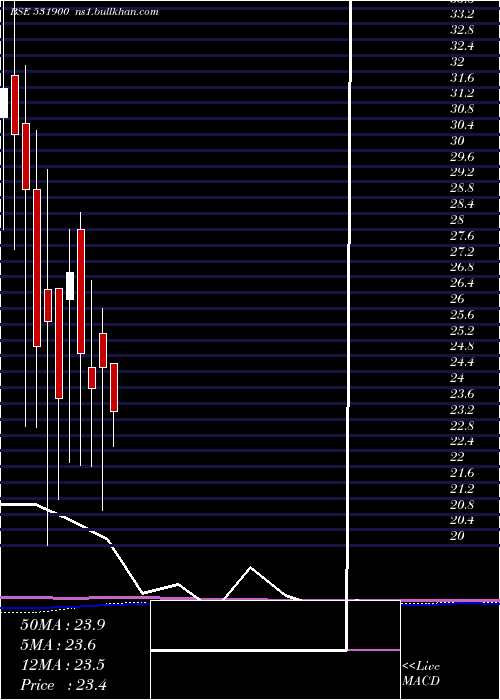Select the '5MA : 23.6' readout
Viewport: 500px width, 700px height.
point(58,645)
